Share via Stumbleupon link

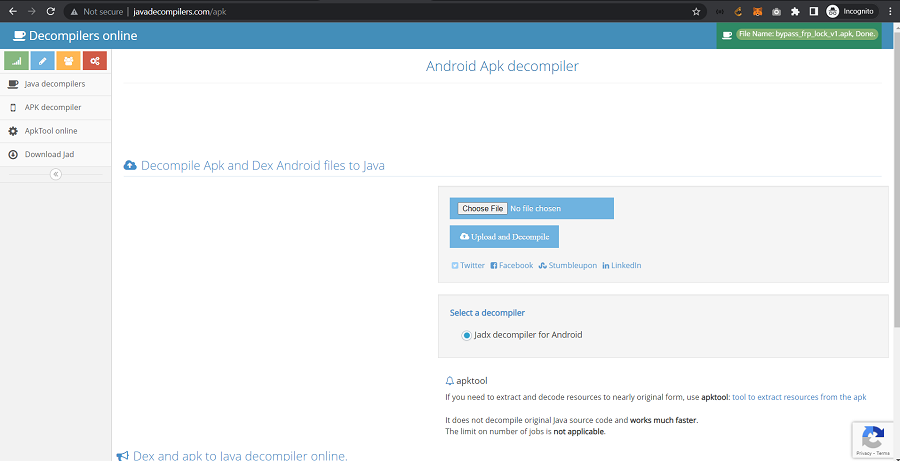(568, 265)
